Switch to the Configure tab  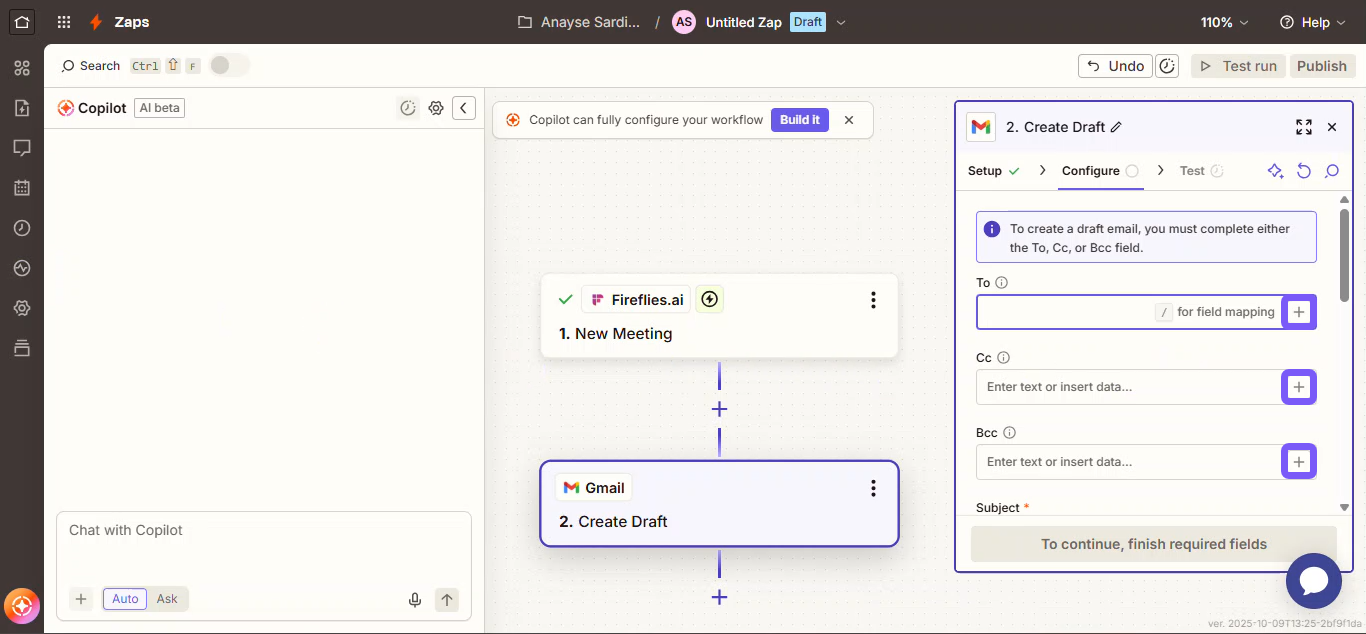(1100, 171)
